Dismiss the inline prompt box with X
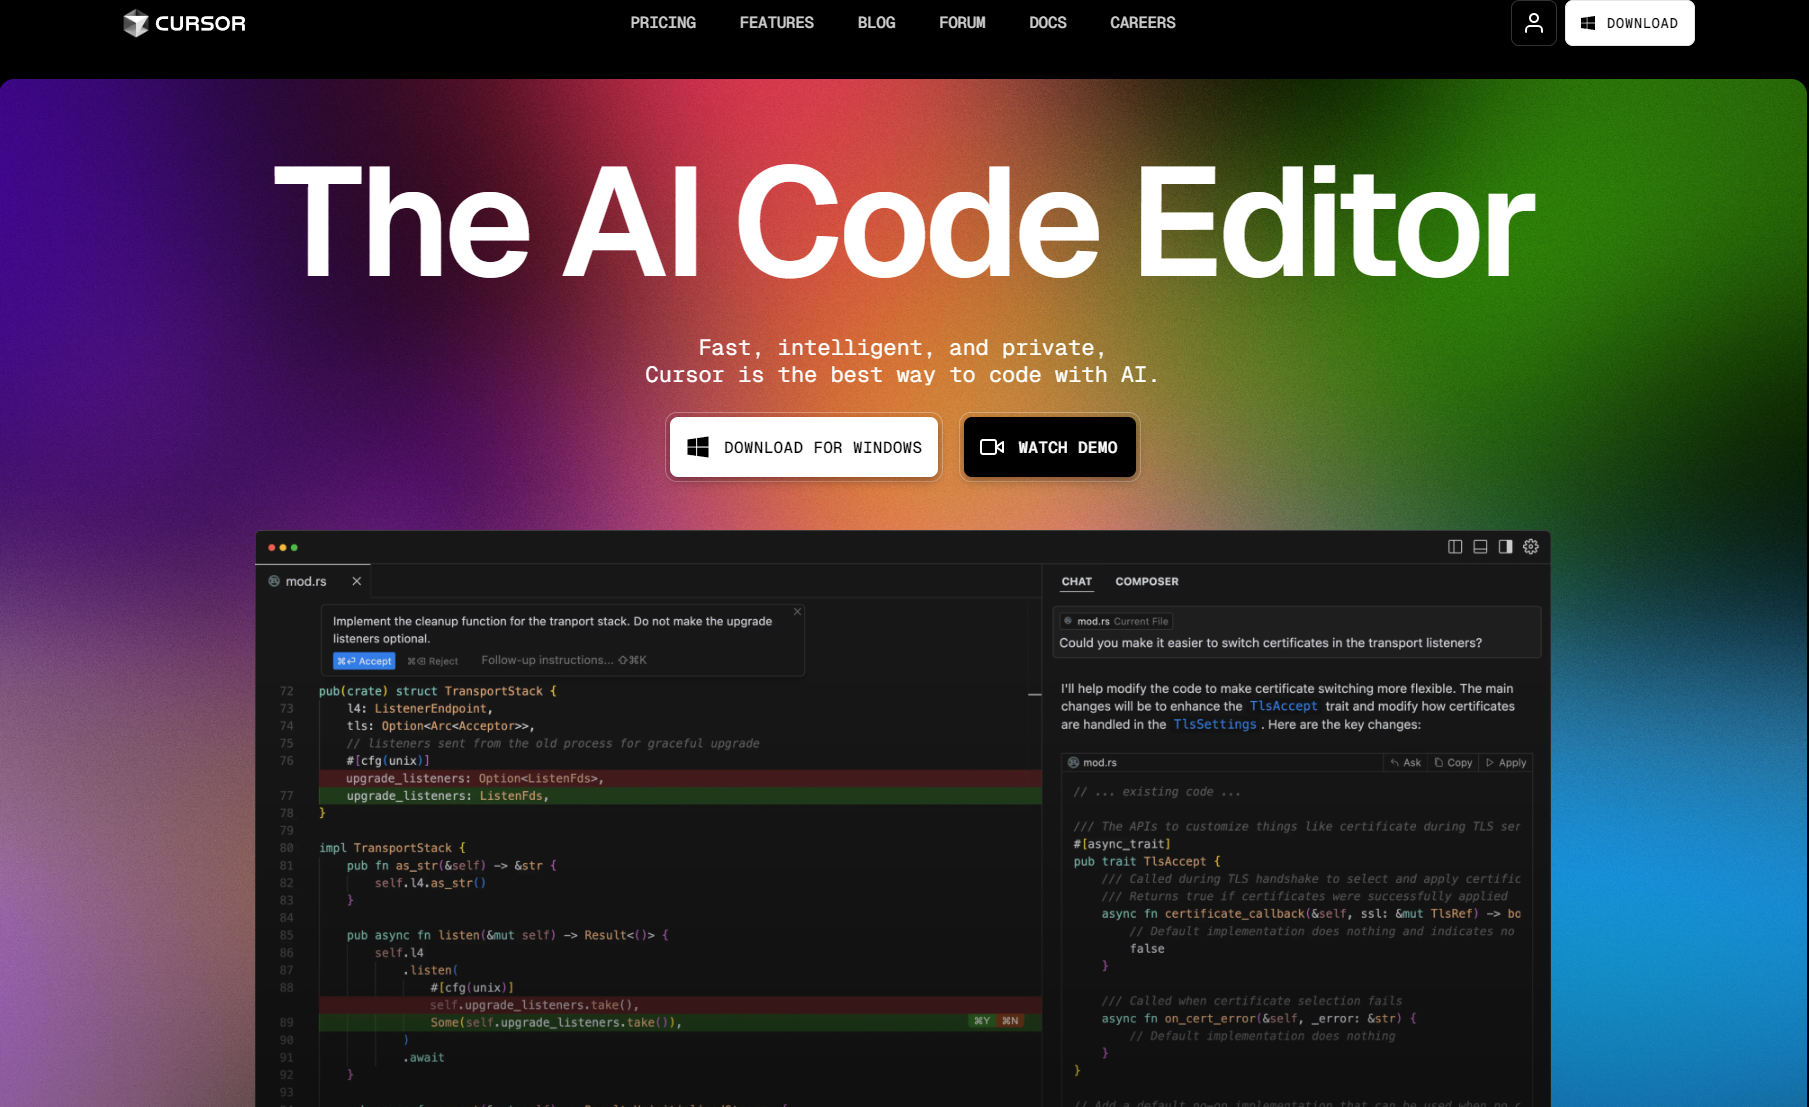1809x1107 pixels. [797, 612]
